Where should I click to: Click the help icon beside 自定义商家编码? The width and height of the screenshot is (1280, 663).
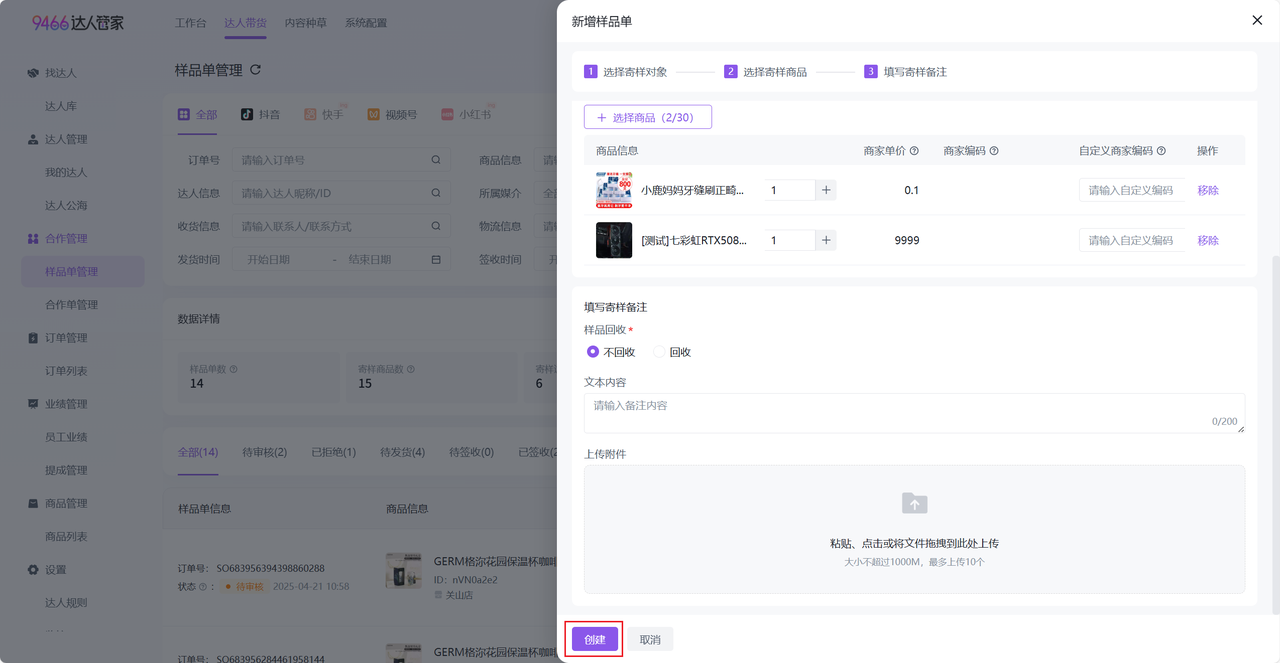click(1161, 151)
